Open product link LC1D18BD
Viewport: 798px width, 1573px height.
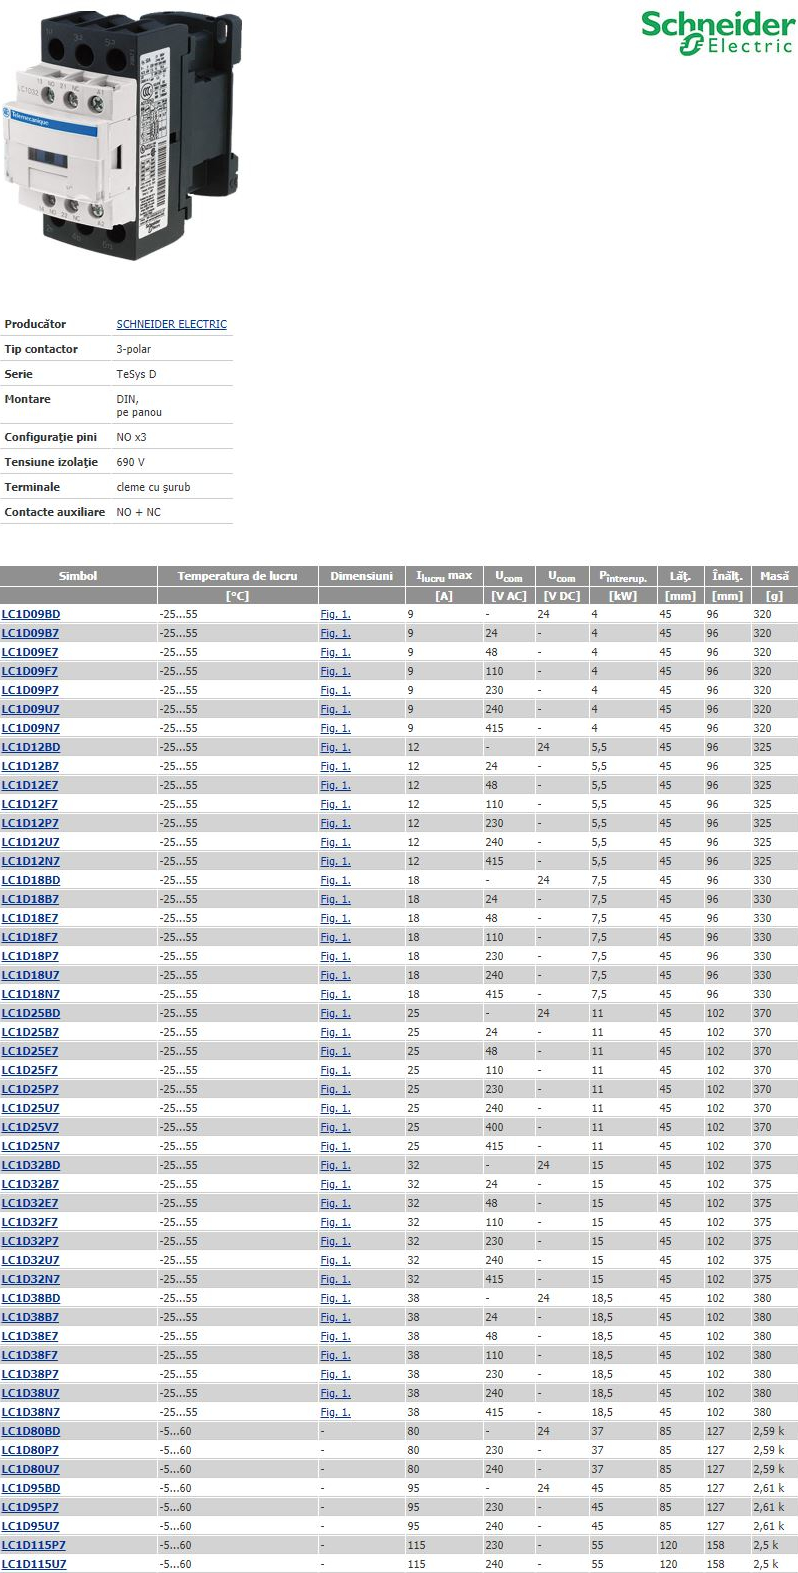(x=31, y=880)
